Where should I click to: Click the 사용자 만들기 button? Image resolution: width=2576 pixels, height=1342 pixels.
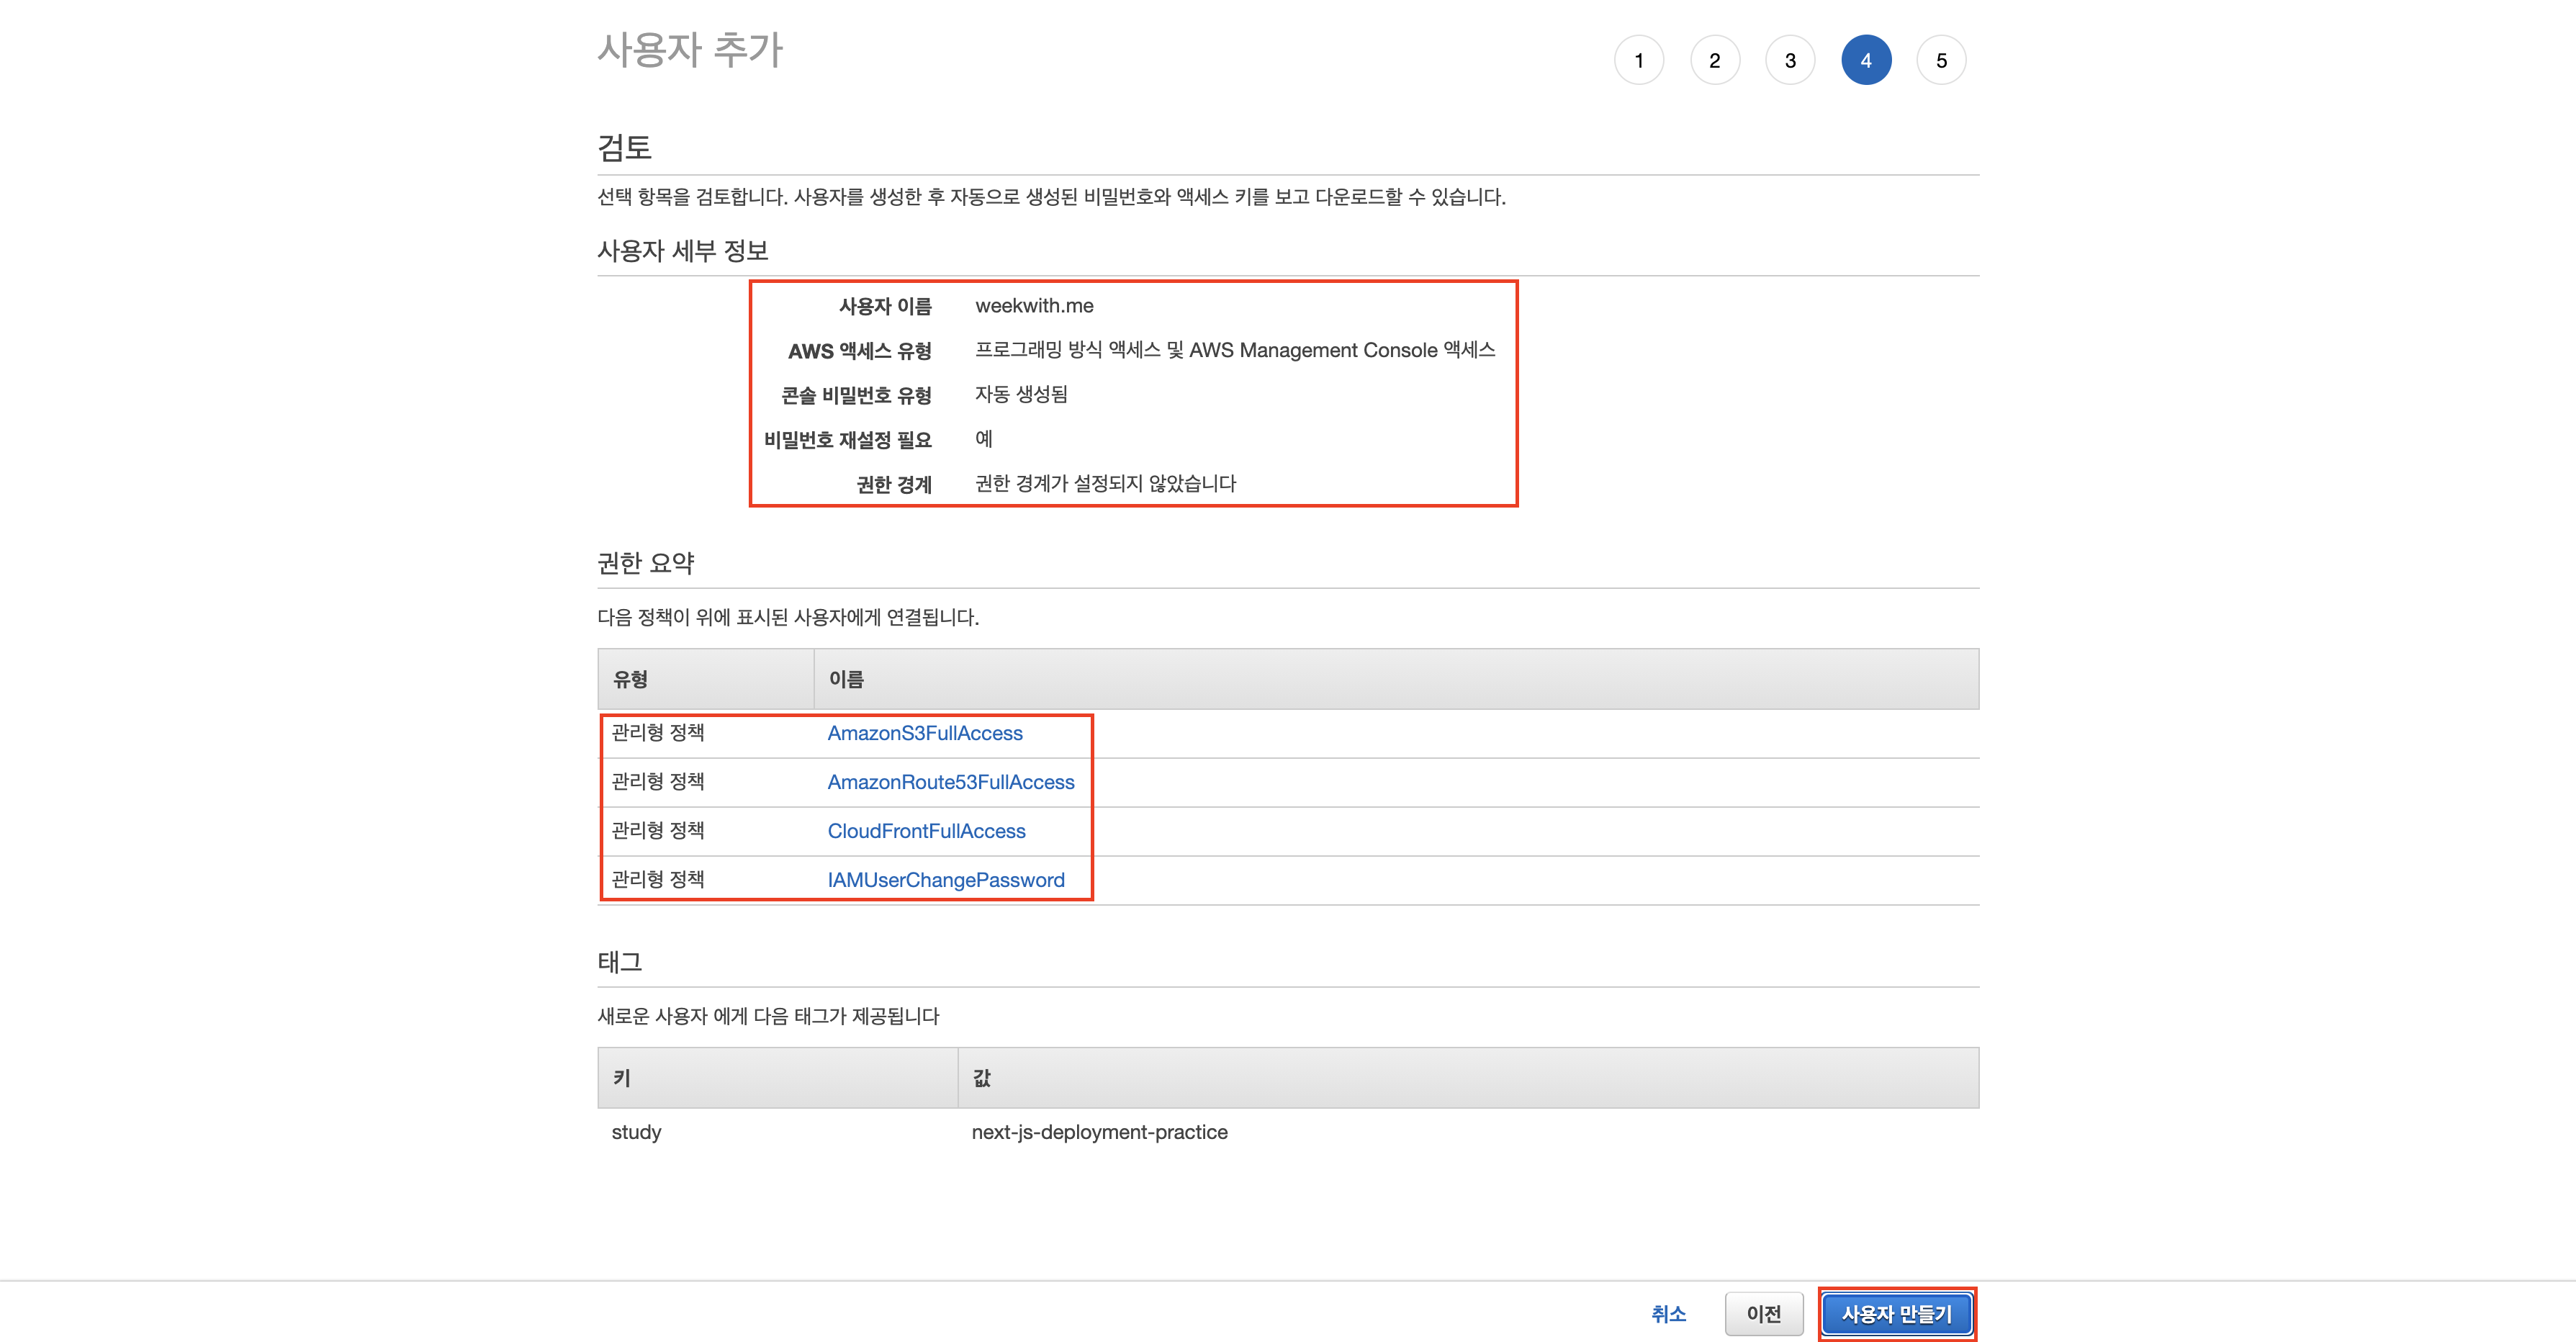[1896, 1314]
